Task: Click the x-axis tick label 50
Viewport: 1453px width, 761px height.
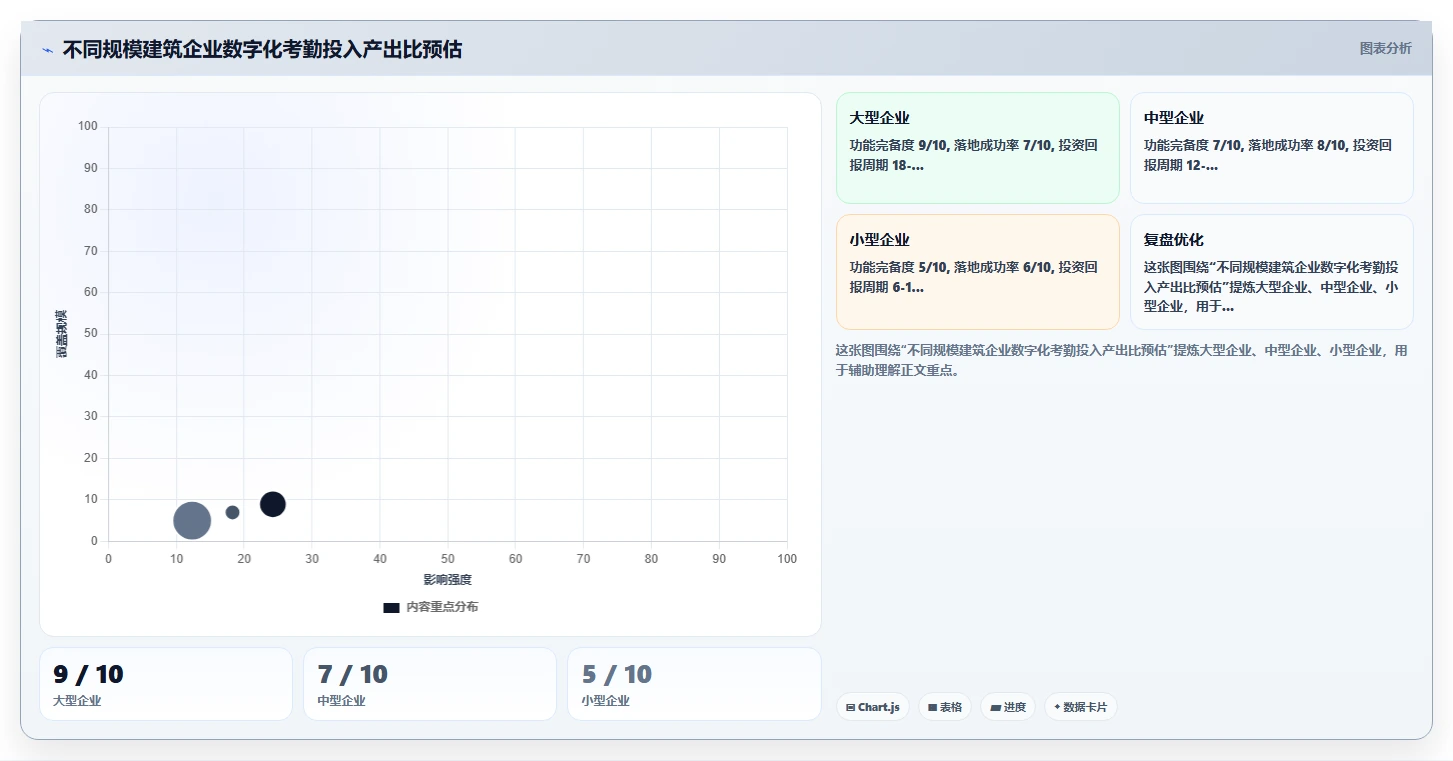Action: pos(447,559)
